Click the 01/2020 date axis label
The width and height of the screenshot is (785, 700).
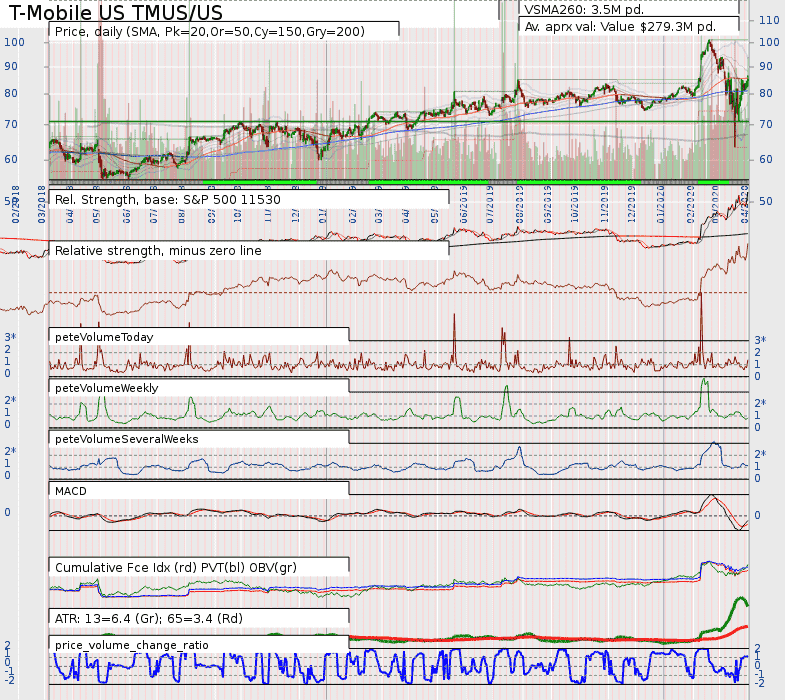pyautogui.click(x=661, y=204)
